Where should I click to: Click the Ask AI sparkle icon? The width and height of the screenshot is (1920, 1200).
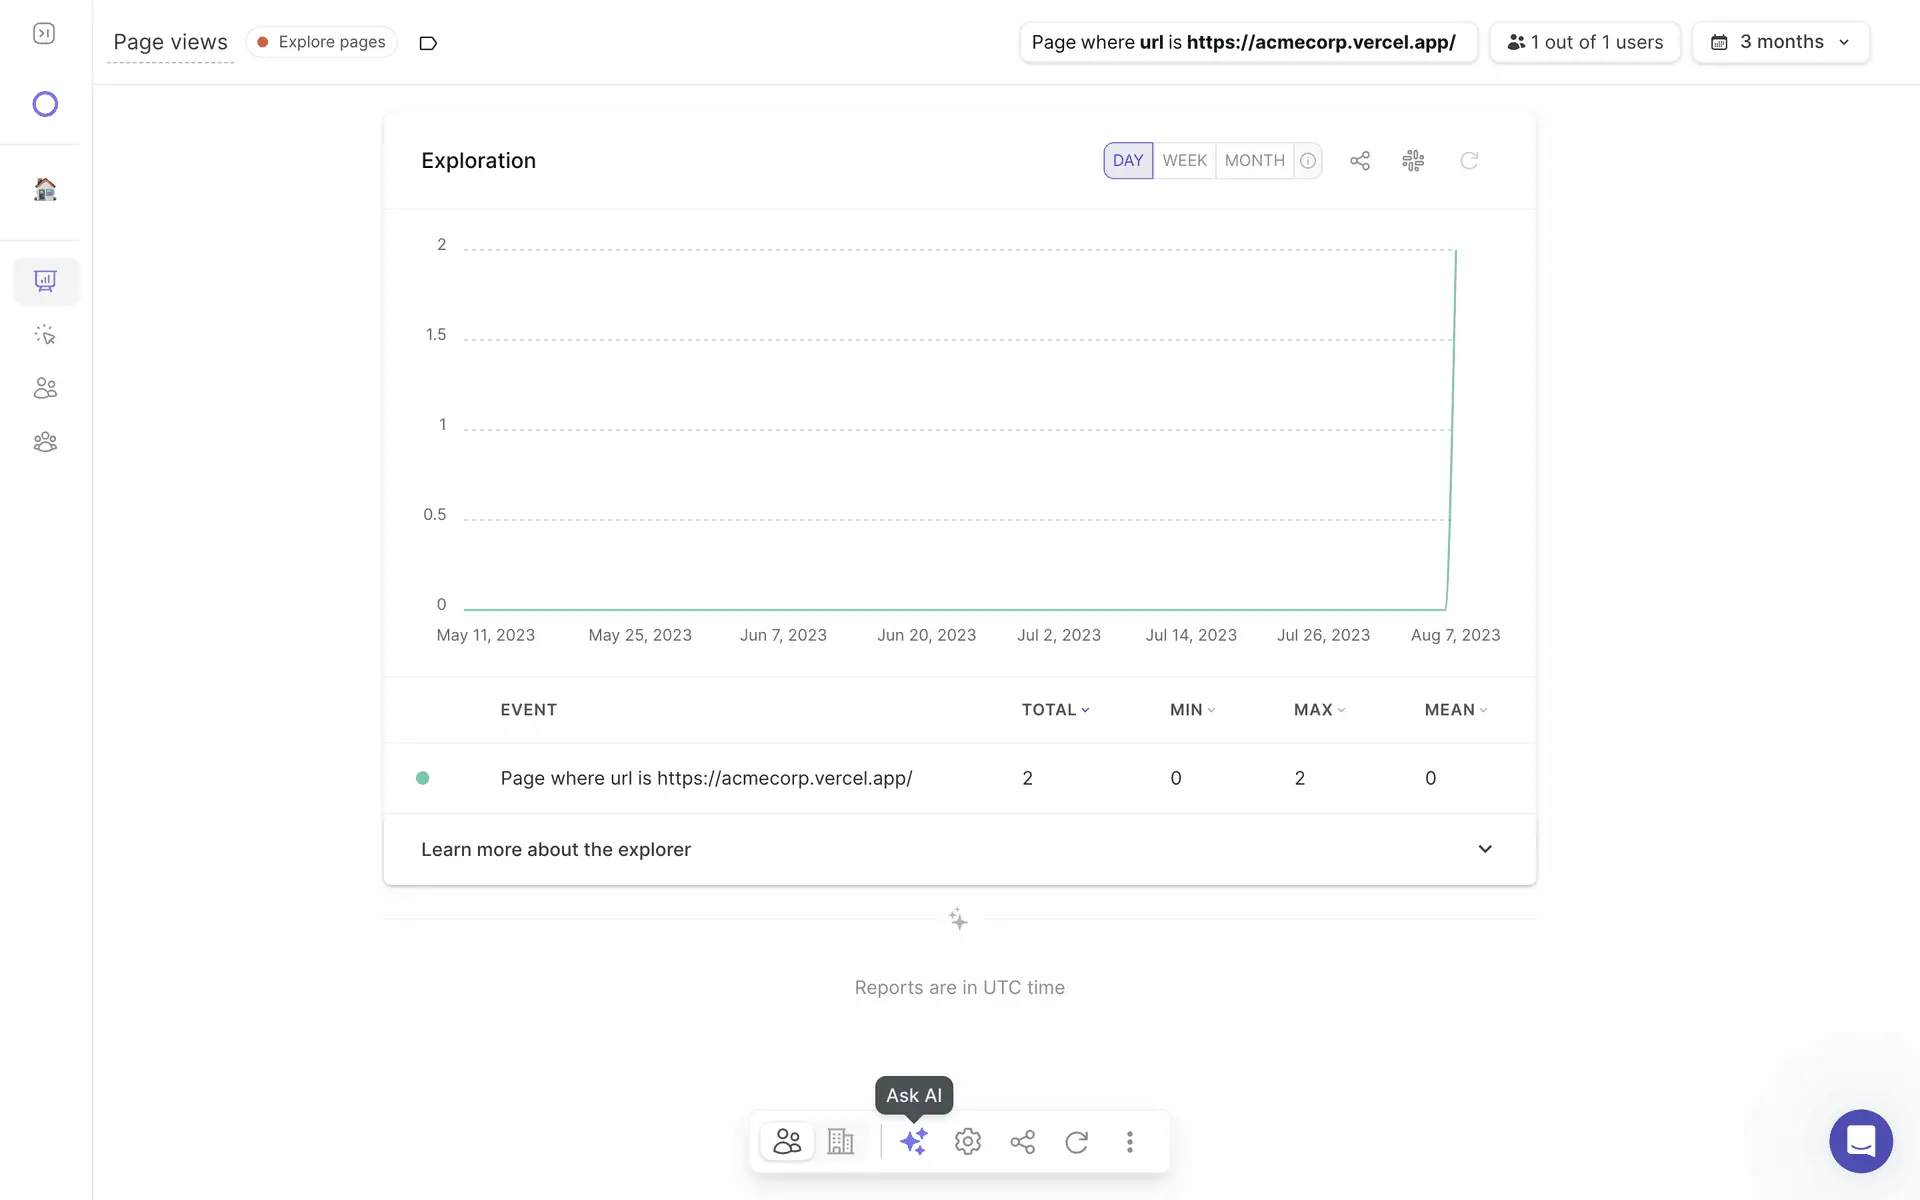pos(913,1141)
